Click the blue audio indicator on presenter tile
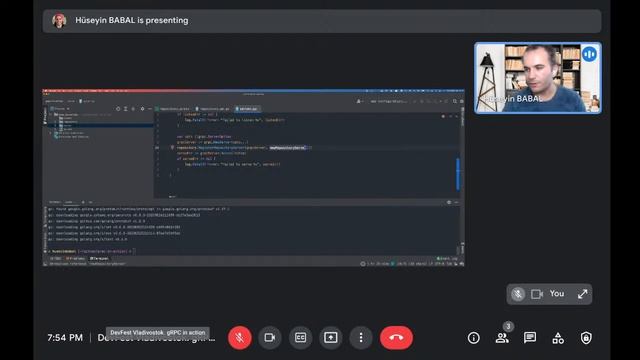This screenshot has width=640, height=360. pyautogui.click(x=589, y=54)
